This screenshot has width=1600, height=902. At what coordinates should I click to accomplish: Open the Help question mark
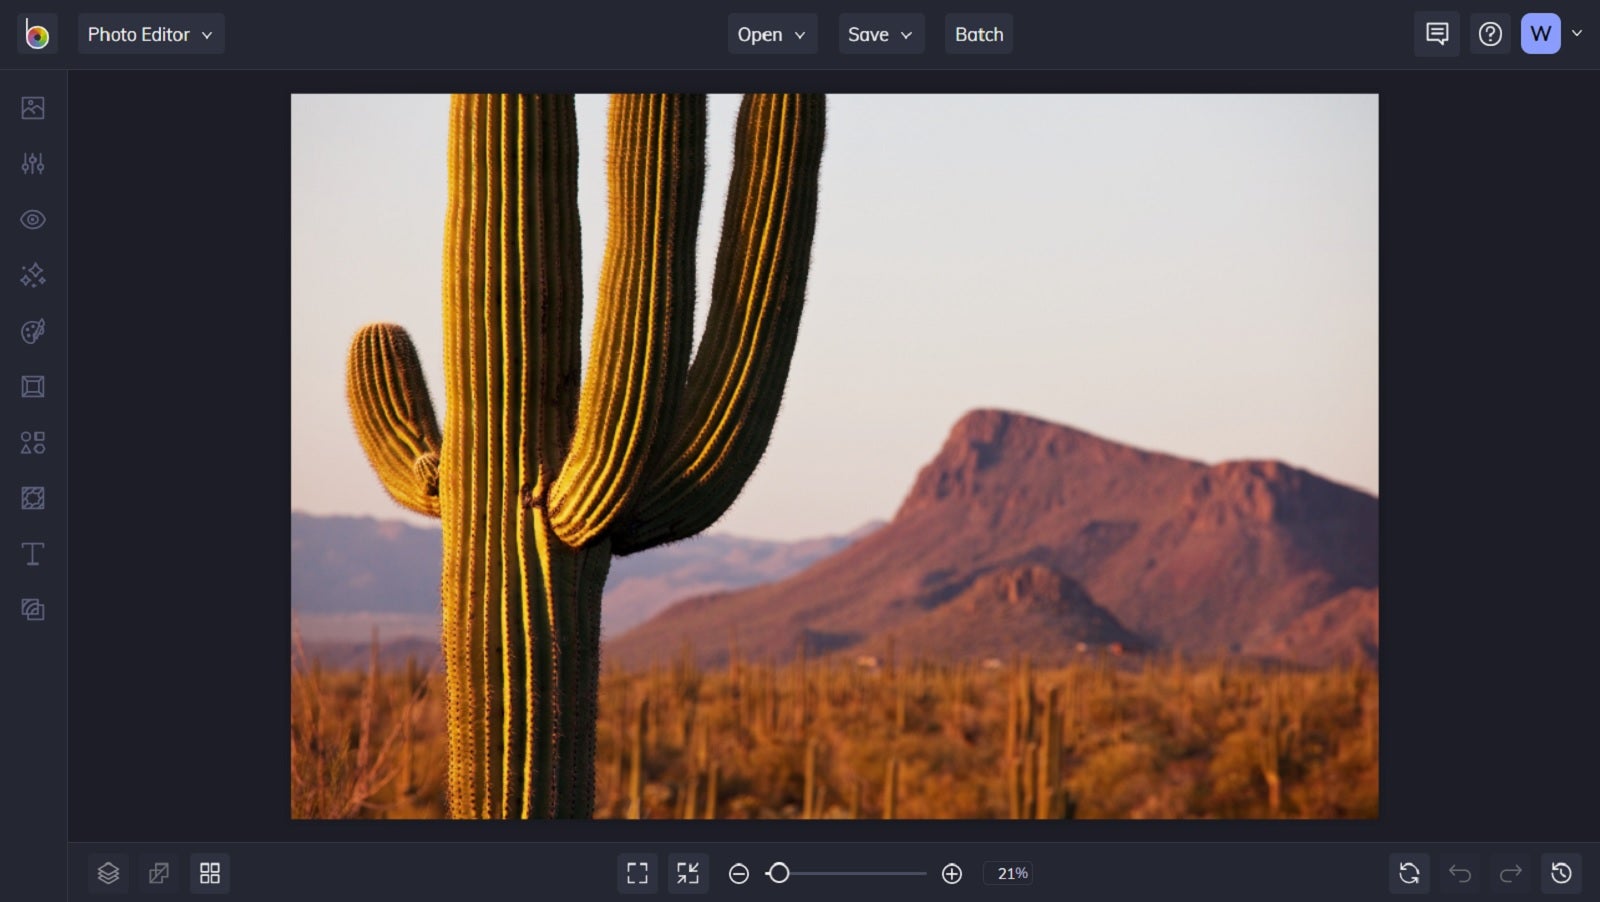[x=1489, y=33]
